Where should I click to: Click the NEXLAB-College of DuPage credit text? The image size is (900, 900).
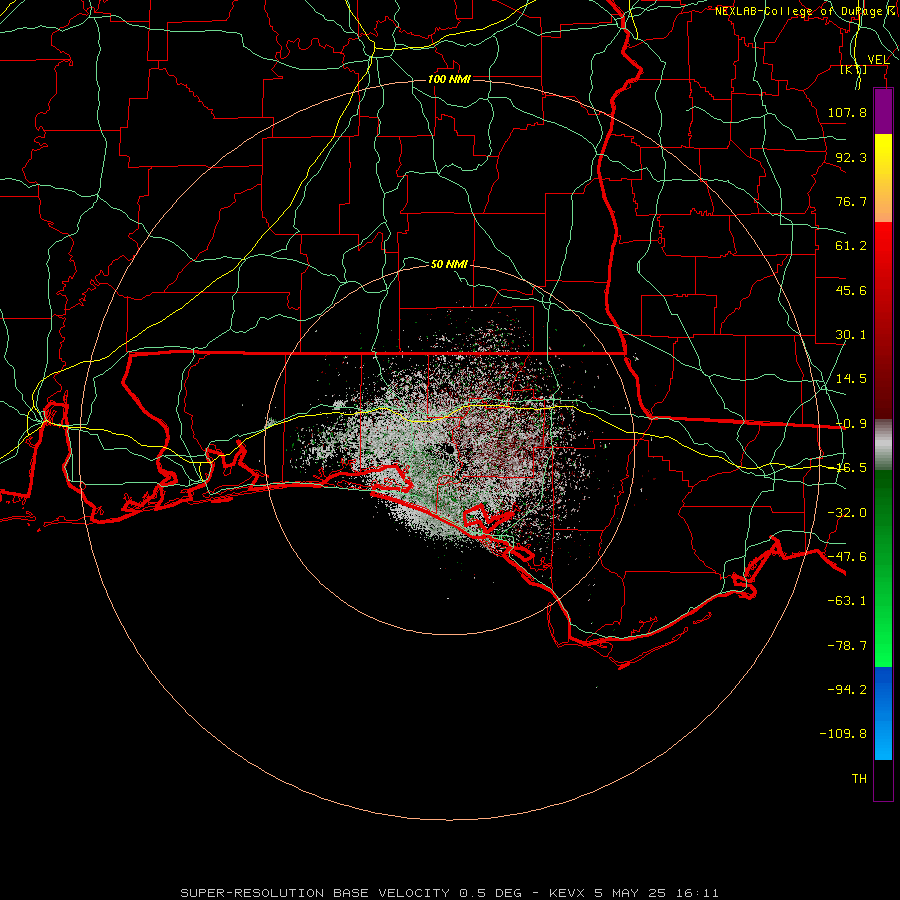click(x=806, y=10)
